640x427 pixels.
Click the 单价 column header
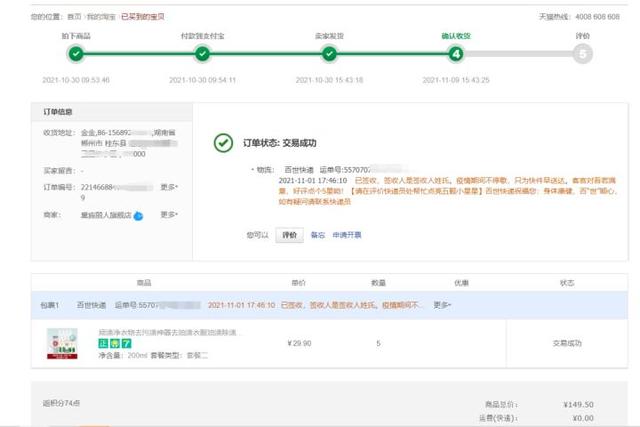click(298, 282)
